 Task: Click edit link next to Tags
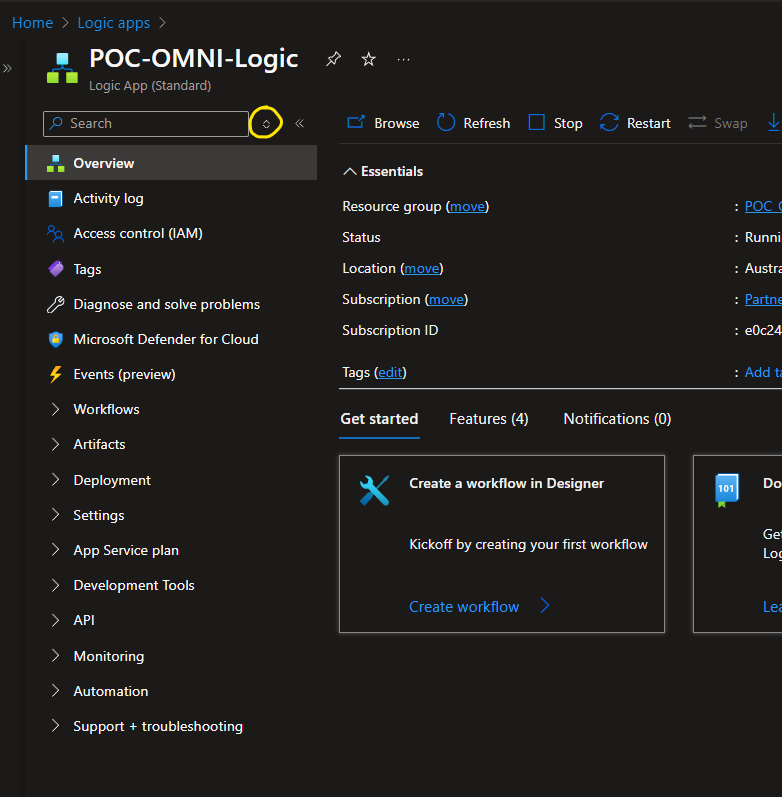coord(390,373)
